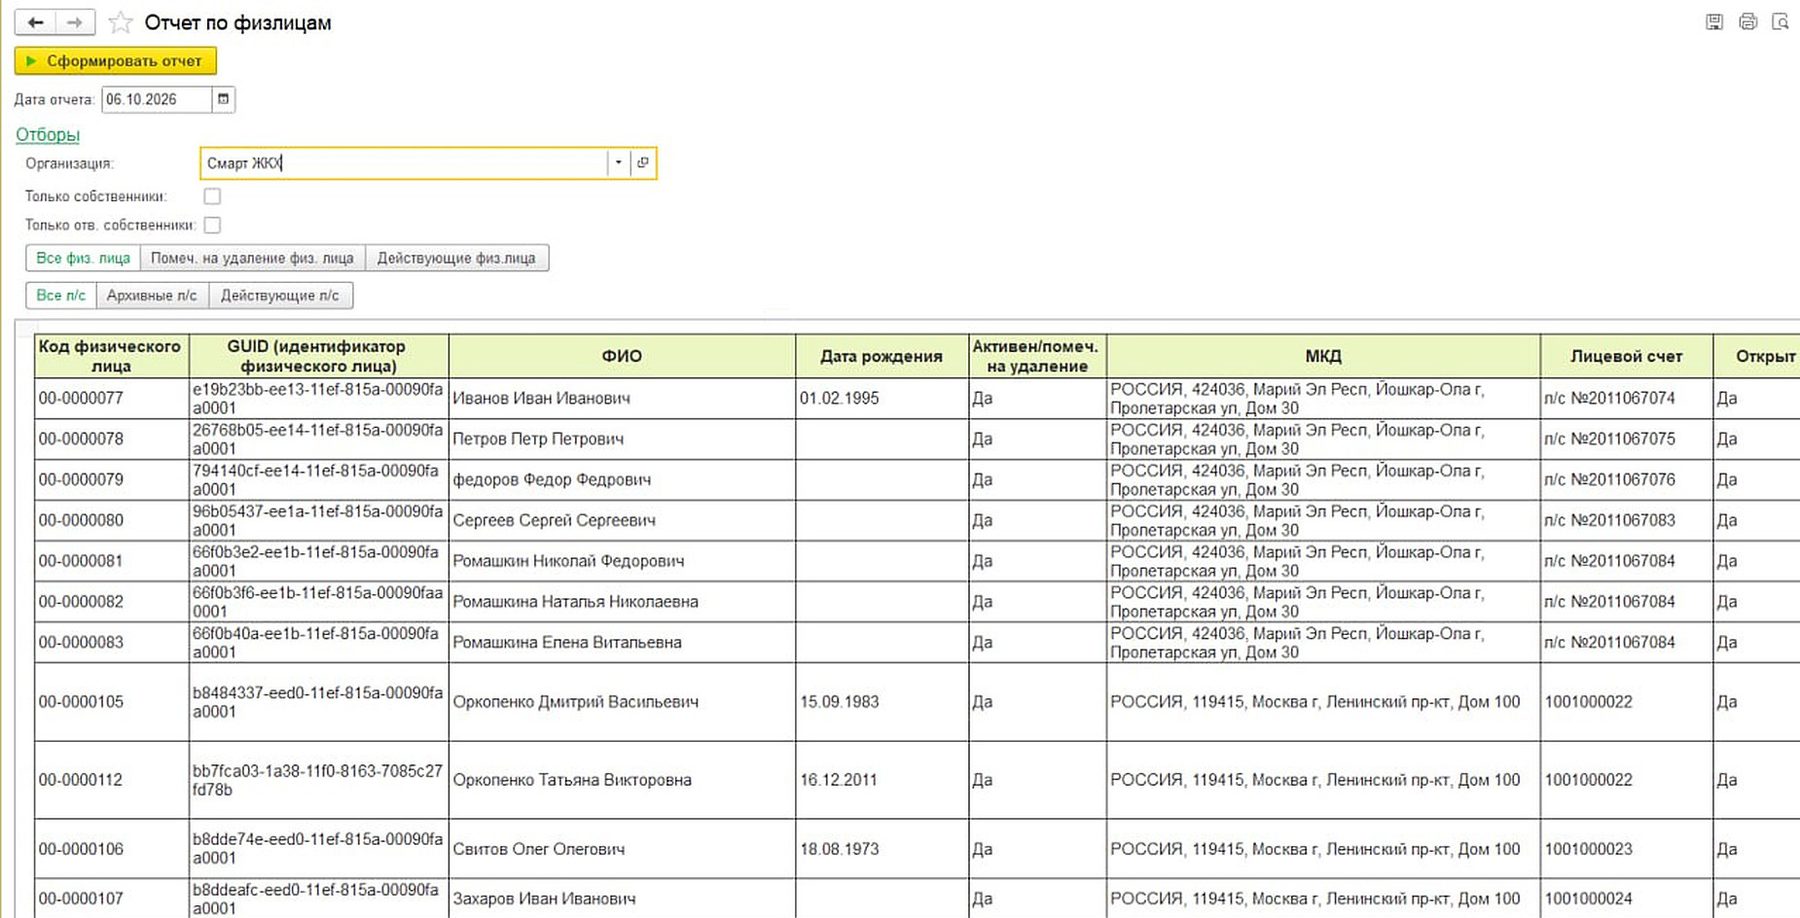
Task: Select account cell л/с №2011067083
Action: point(1626,520)
